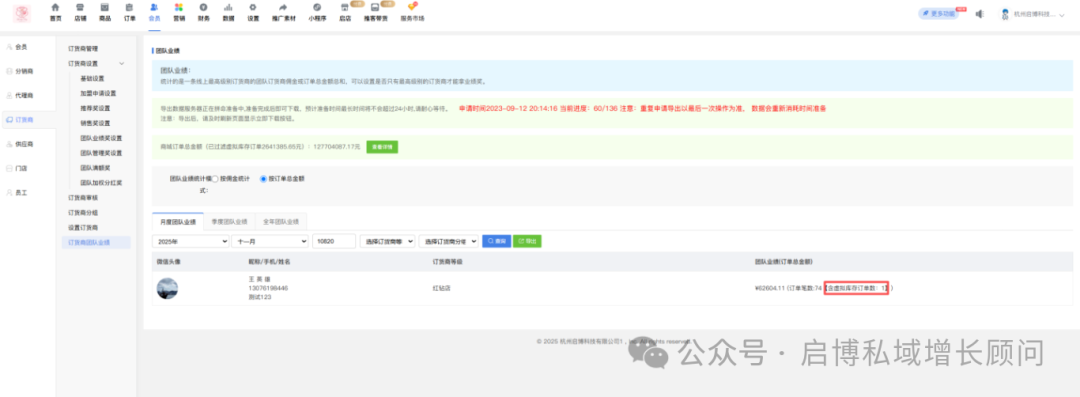This screenshot has height=397, width=1080.
Task: Switch to the 全年团队业绩 tab
Action: [281, 222]
